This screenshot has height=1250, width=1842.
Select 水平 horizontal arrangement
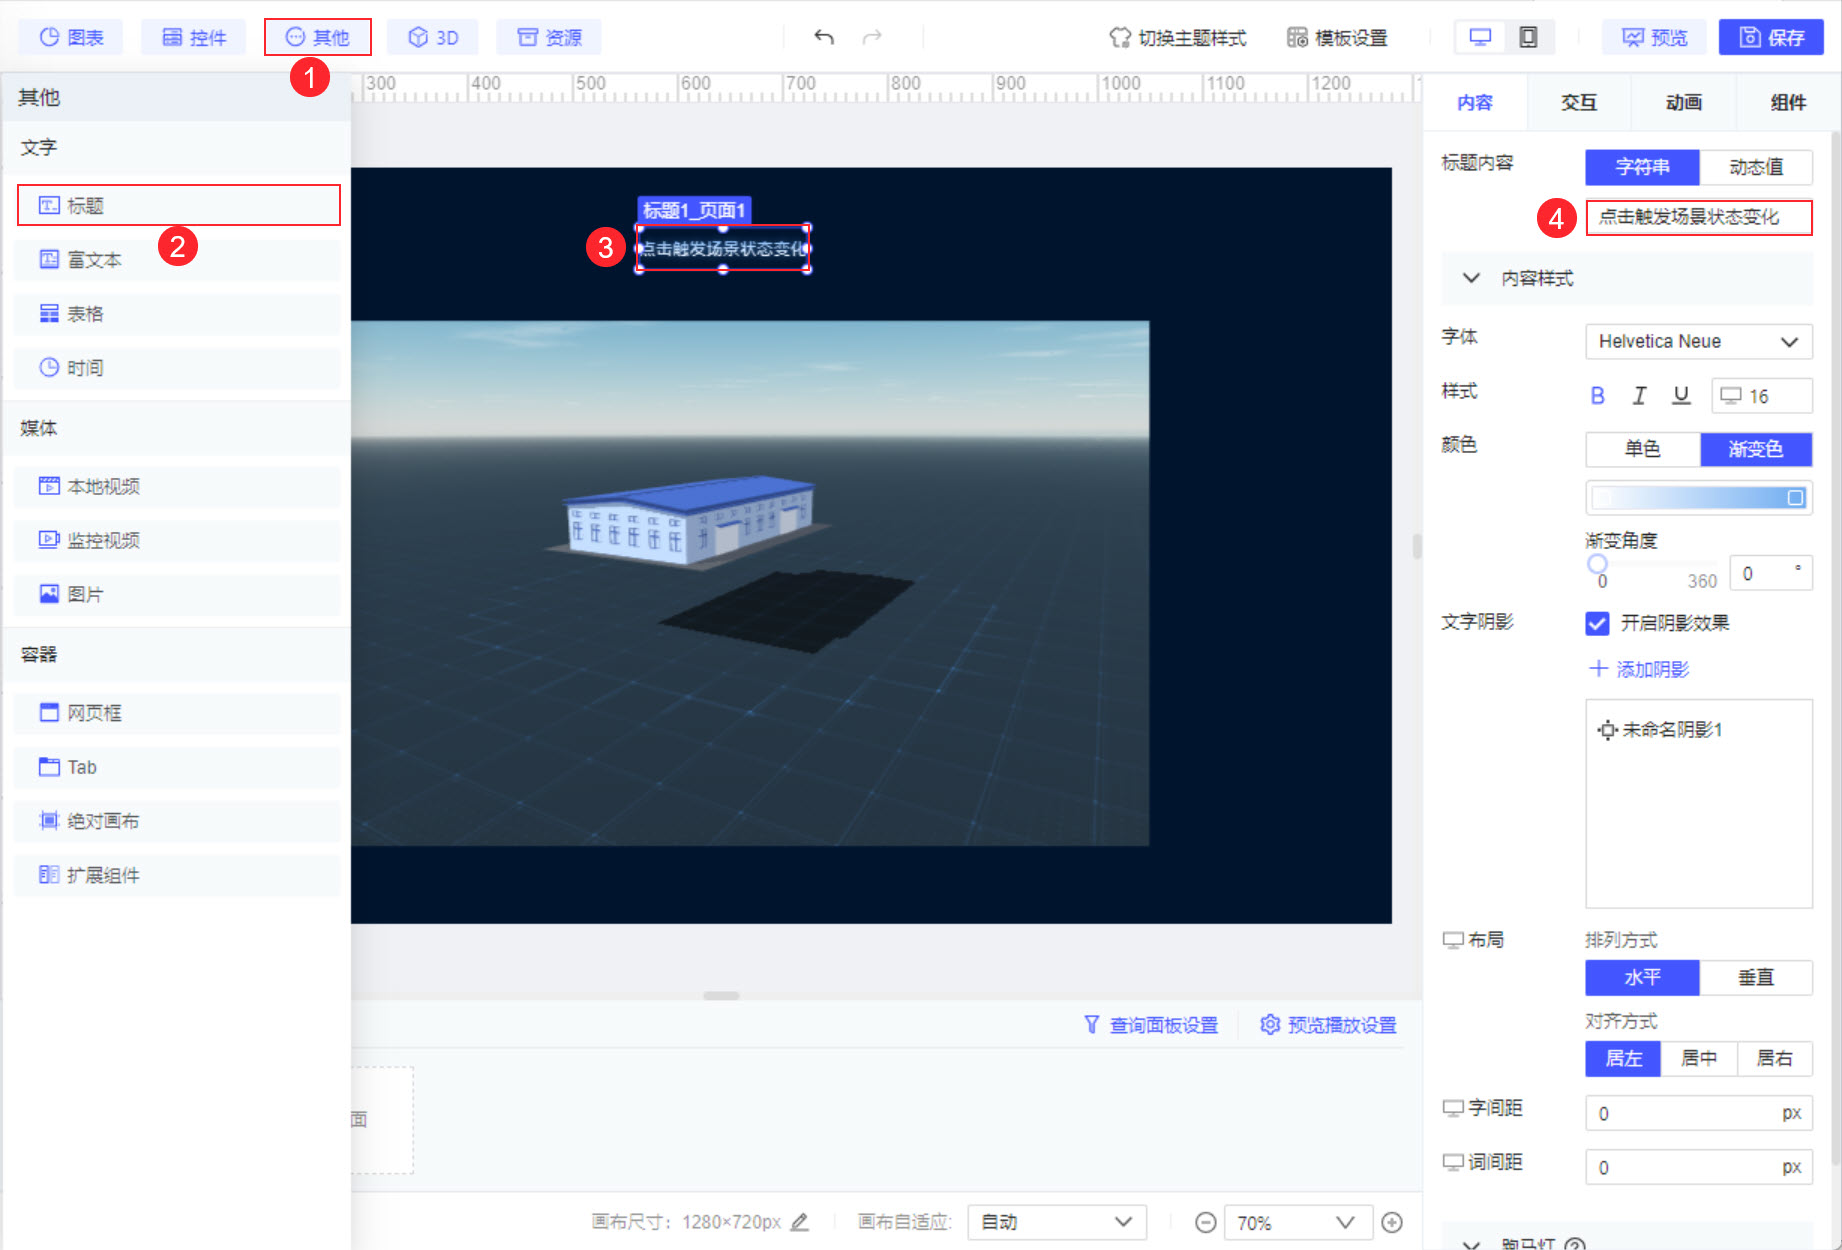click(1643, 977)
